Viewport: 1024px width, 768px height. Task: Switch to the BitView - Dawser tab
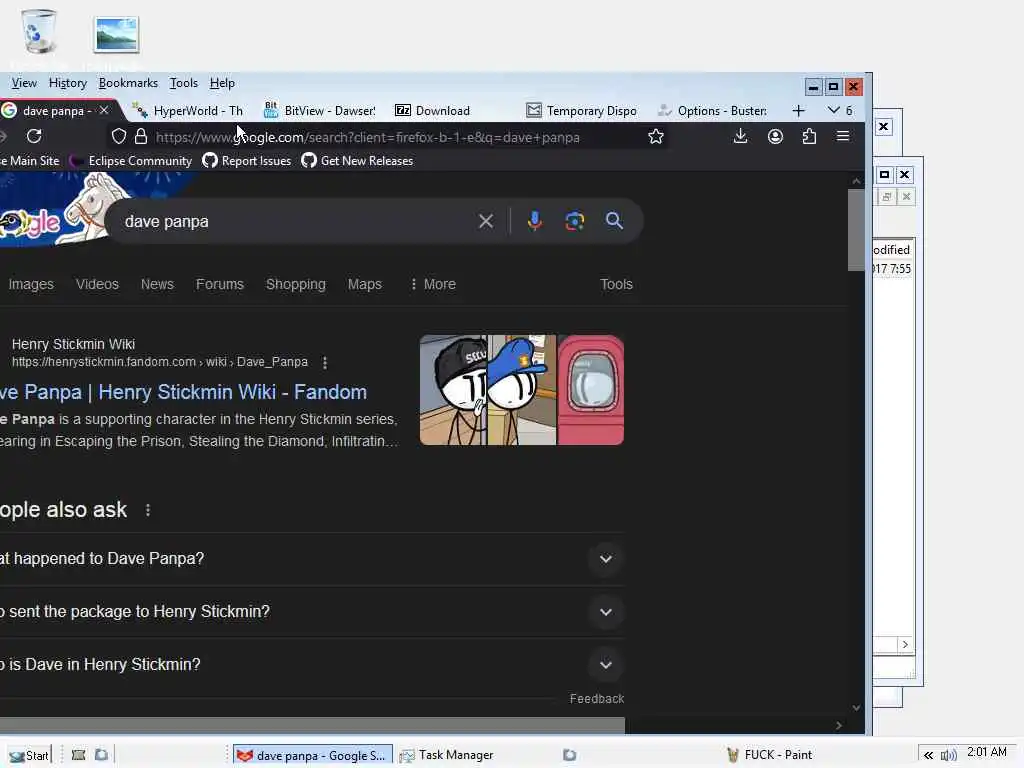click(x=320, y=111)
